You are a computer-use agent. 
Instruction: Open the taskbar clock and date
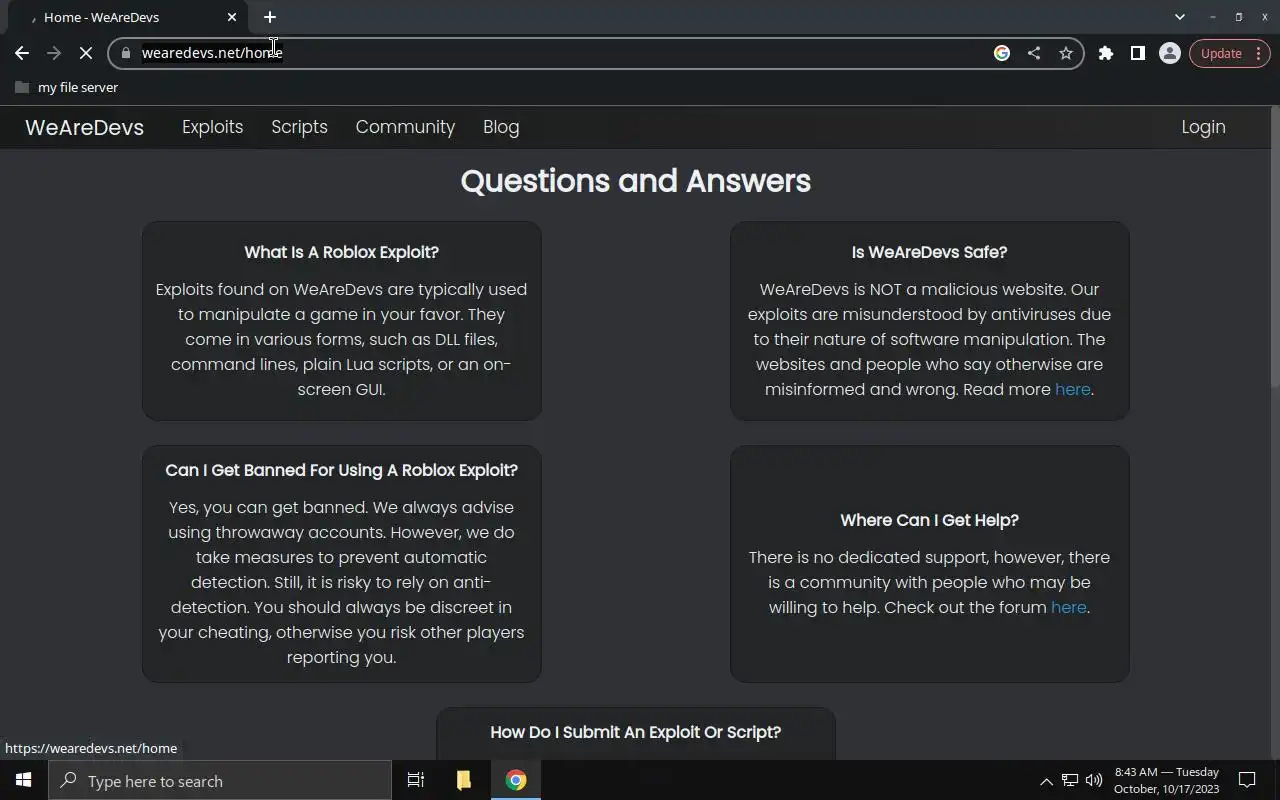1166,780
